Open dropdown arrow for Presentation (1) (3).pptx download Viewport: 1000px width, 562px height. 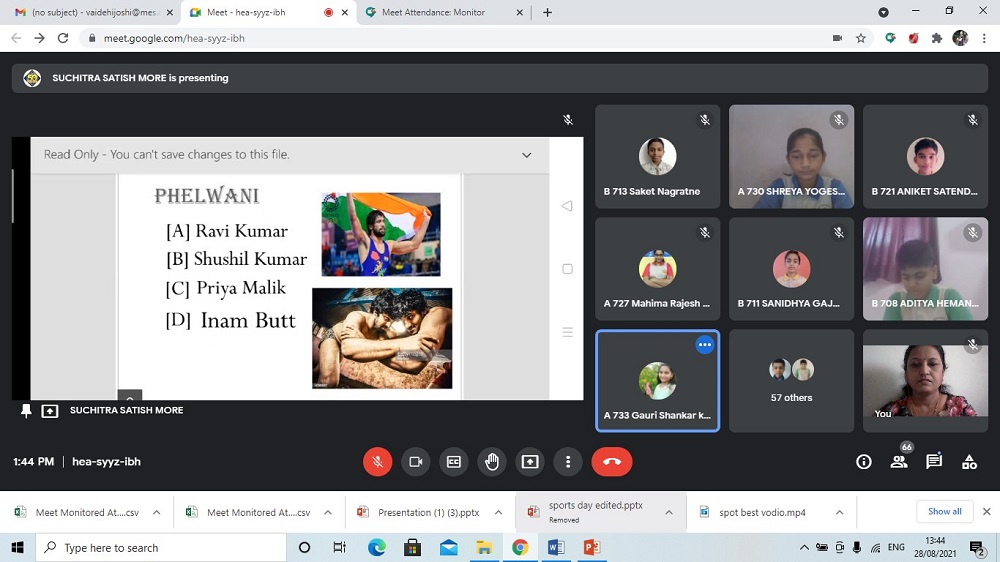tap(498, 512)
